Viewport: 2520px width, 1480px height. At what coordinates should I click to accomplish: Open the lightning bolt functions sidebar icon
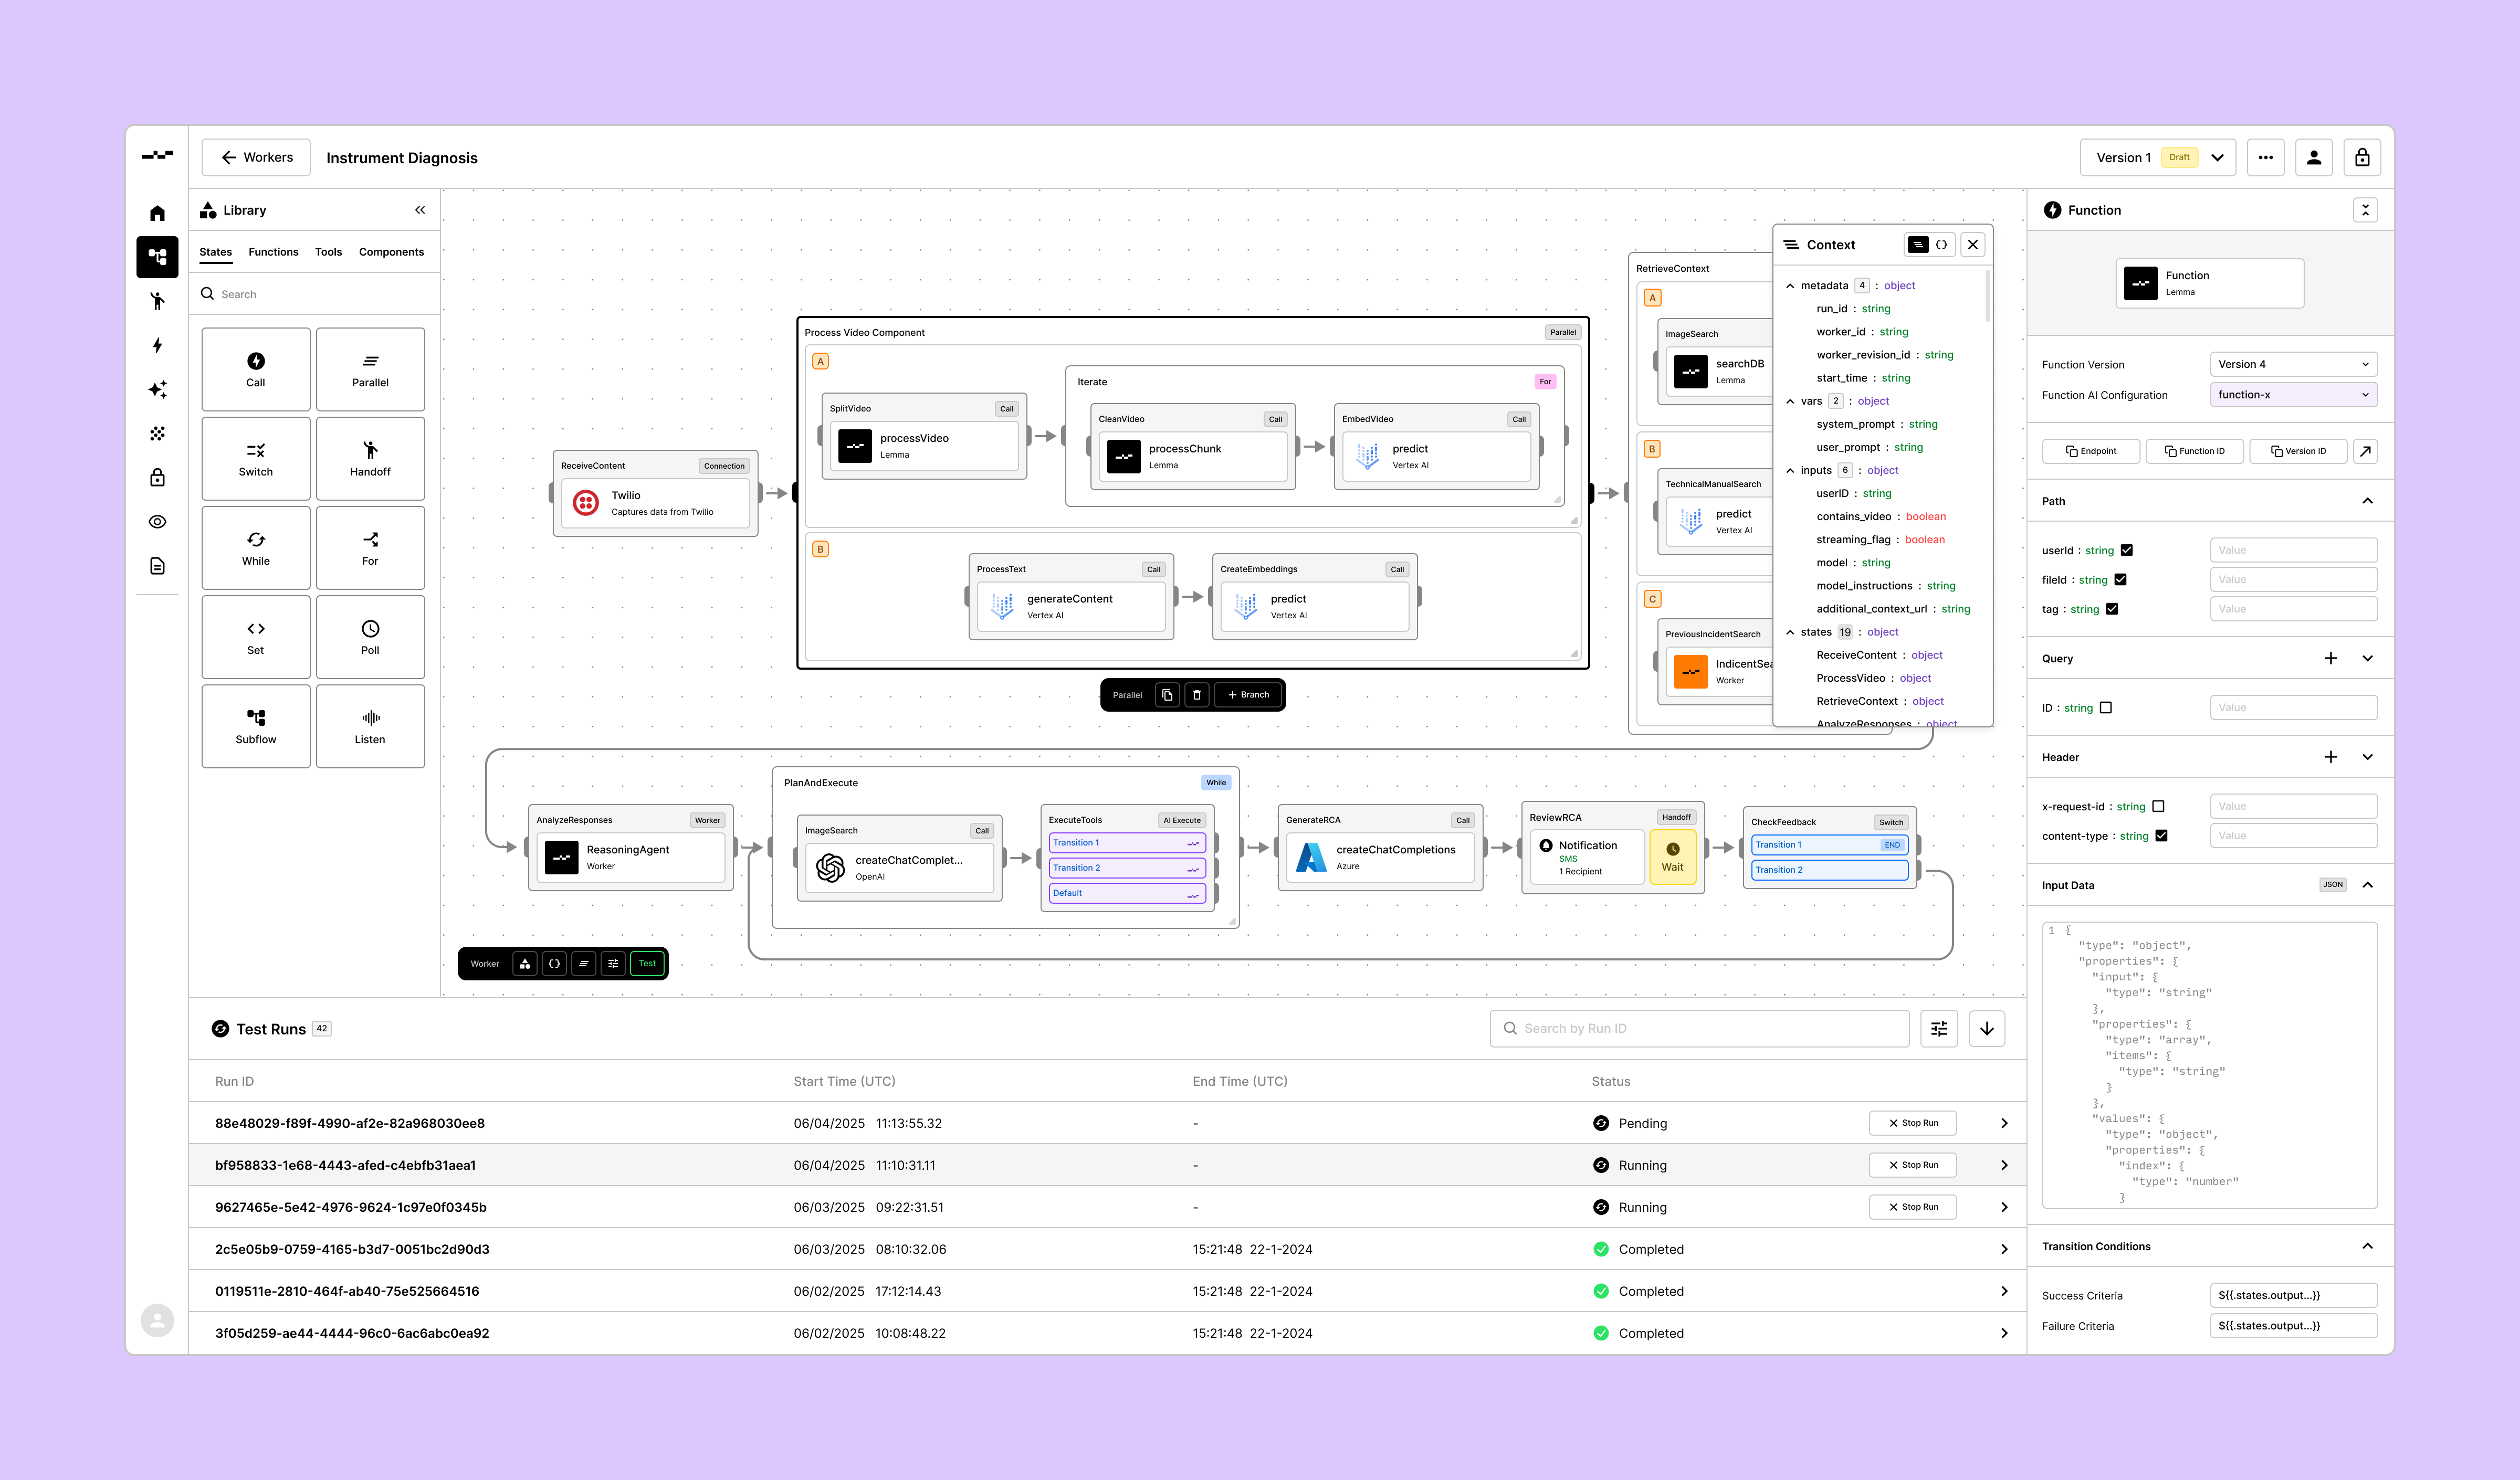(157, 345)
